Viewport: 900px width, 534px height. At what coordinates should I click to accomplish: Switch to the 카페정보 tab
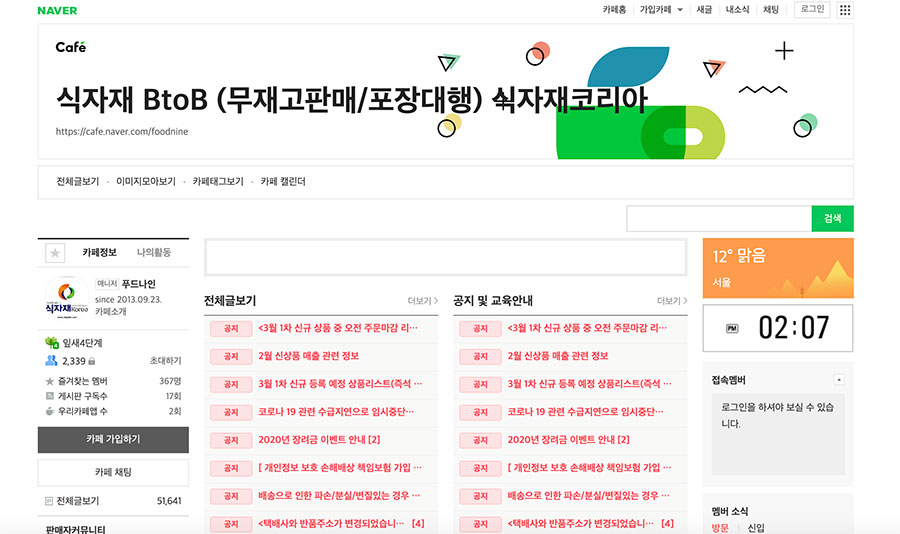tap(99, 253)
